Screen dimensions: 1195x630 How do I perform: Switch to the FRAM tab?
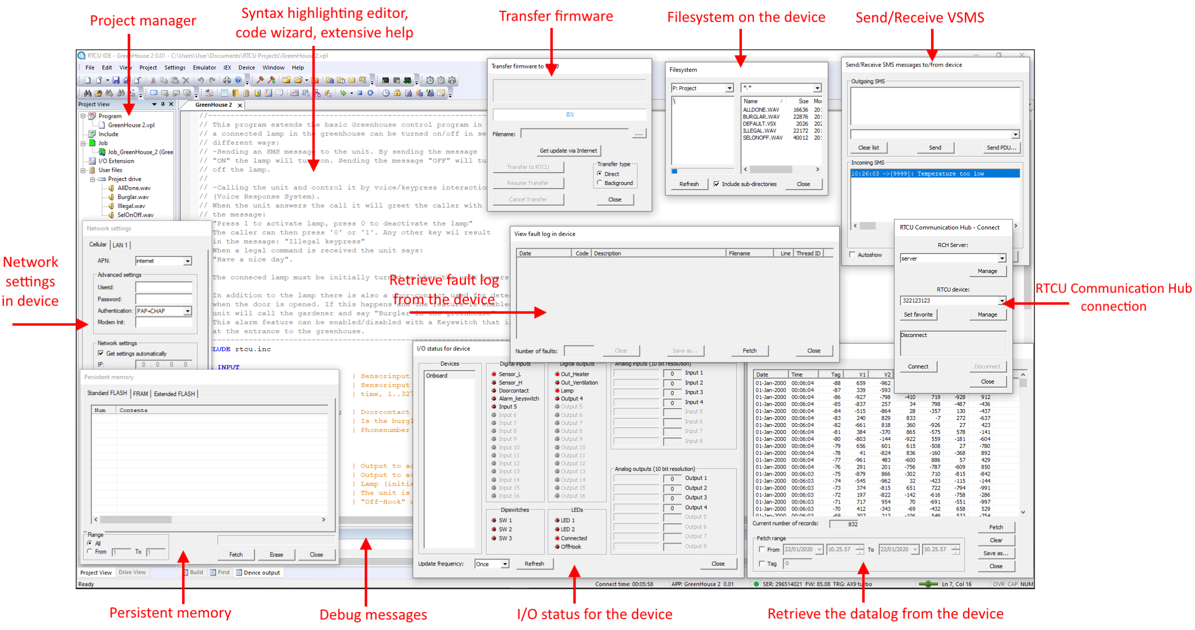(140, 394)
